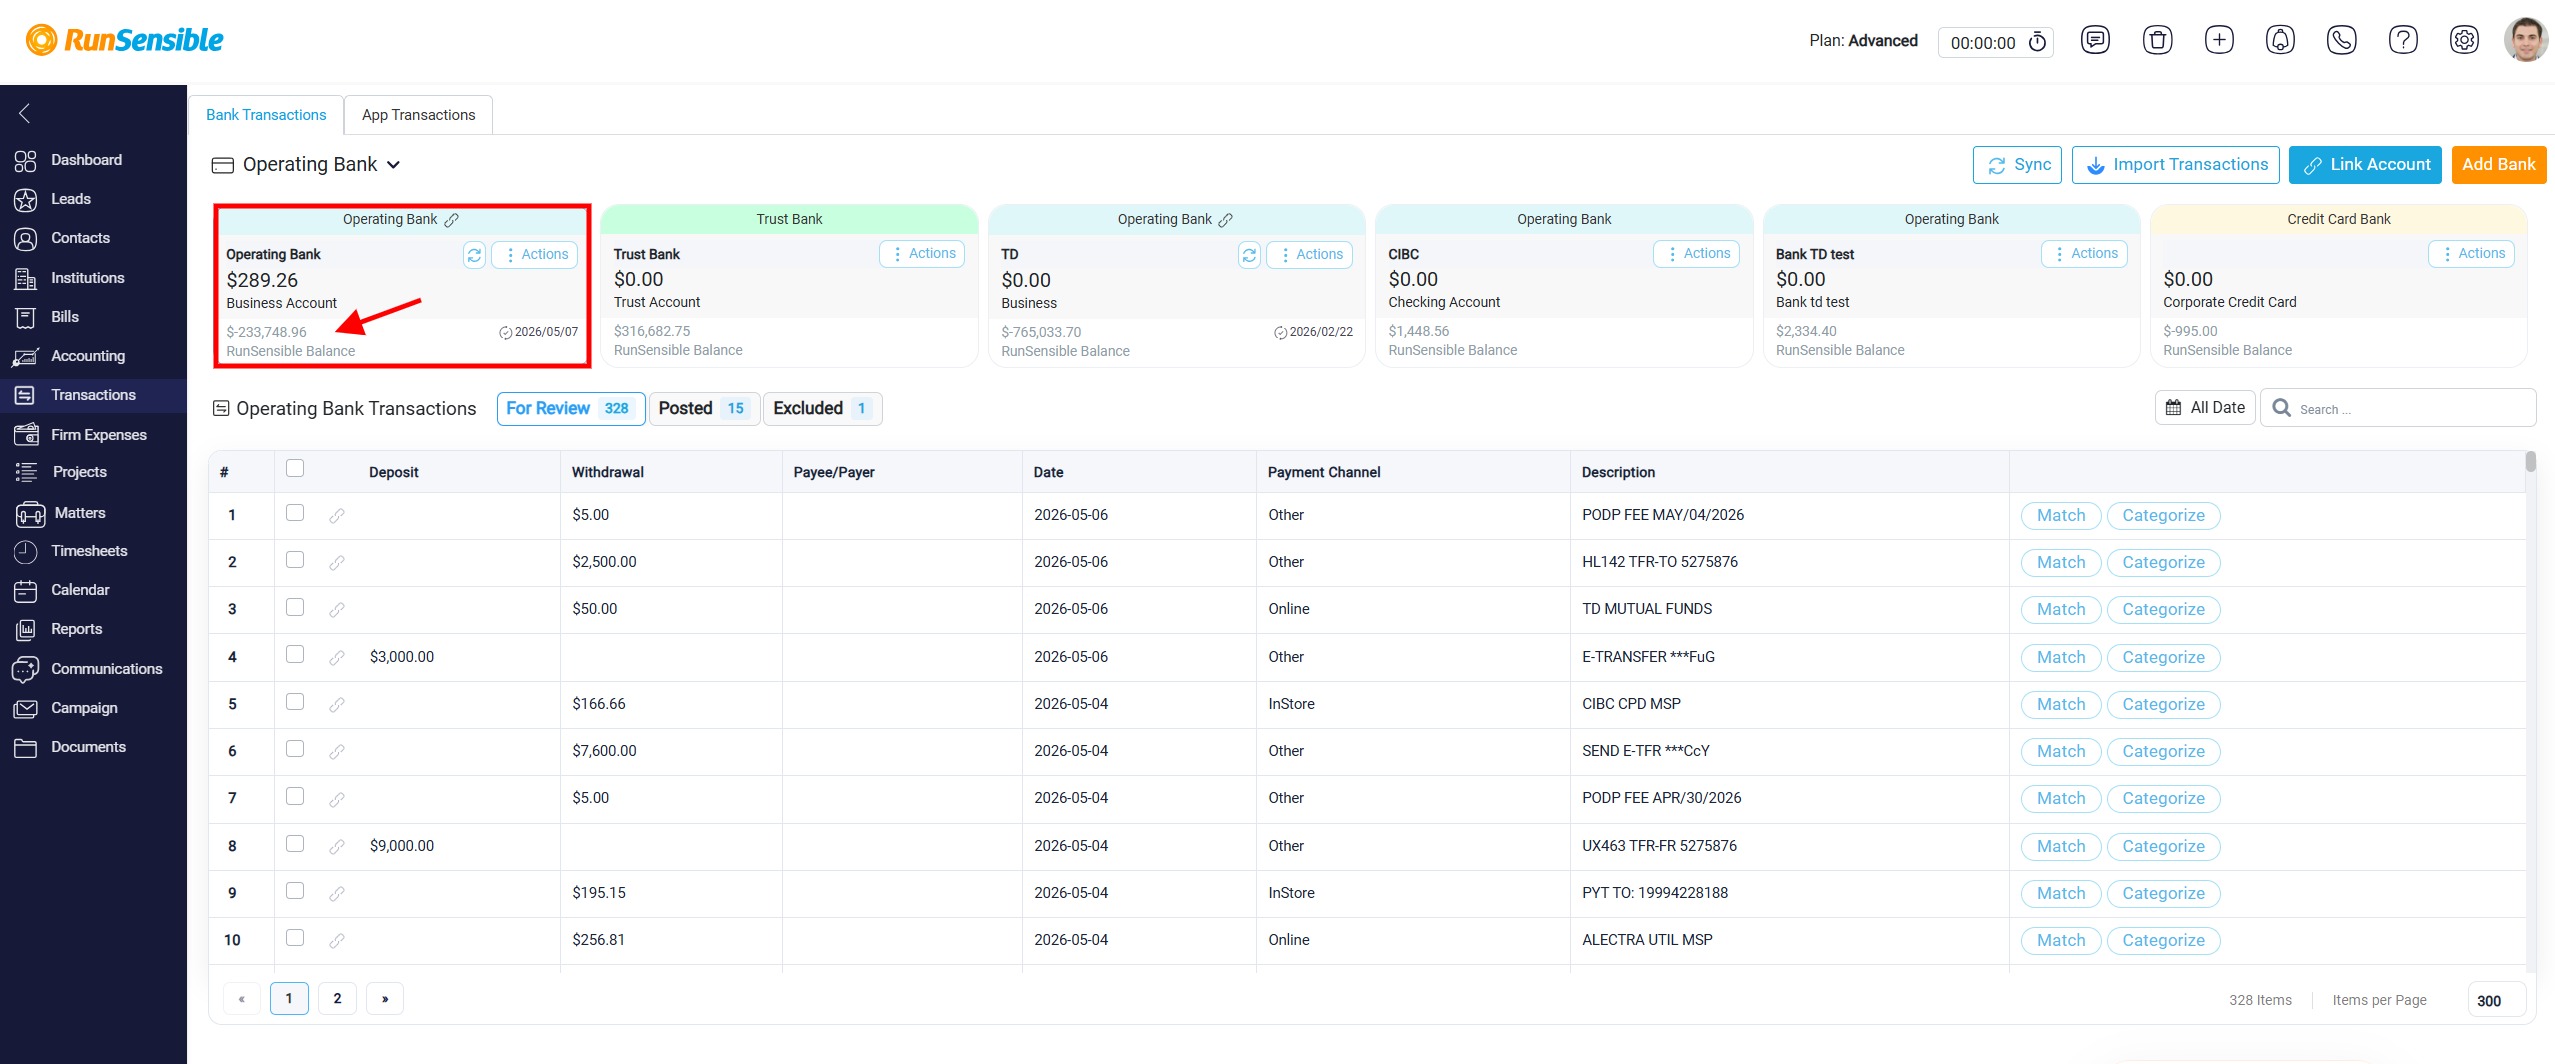This screenshot has height=1064, width=2555.
Task: Open Actions menu on CIBC card
Action: (x=1697, y=254)
